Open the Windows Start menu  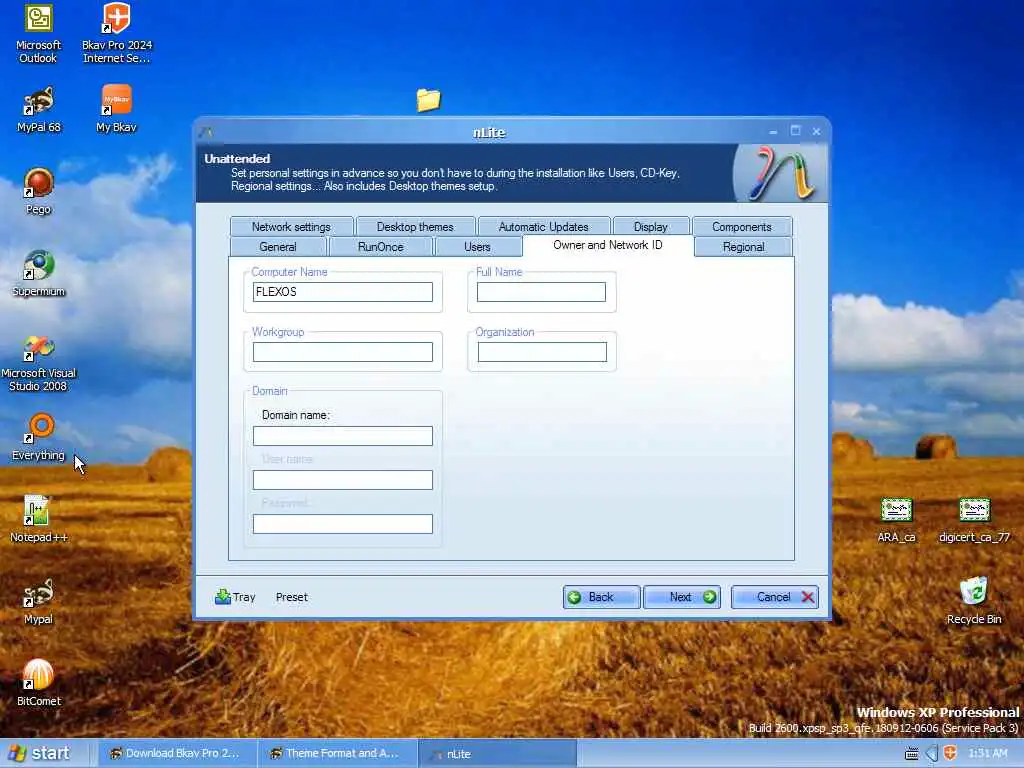point(39,753)
